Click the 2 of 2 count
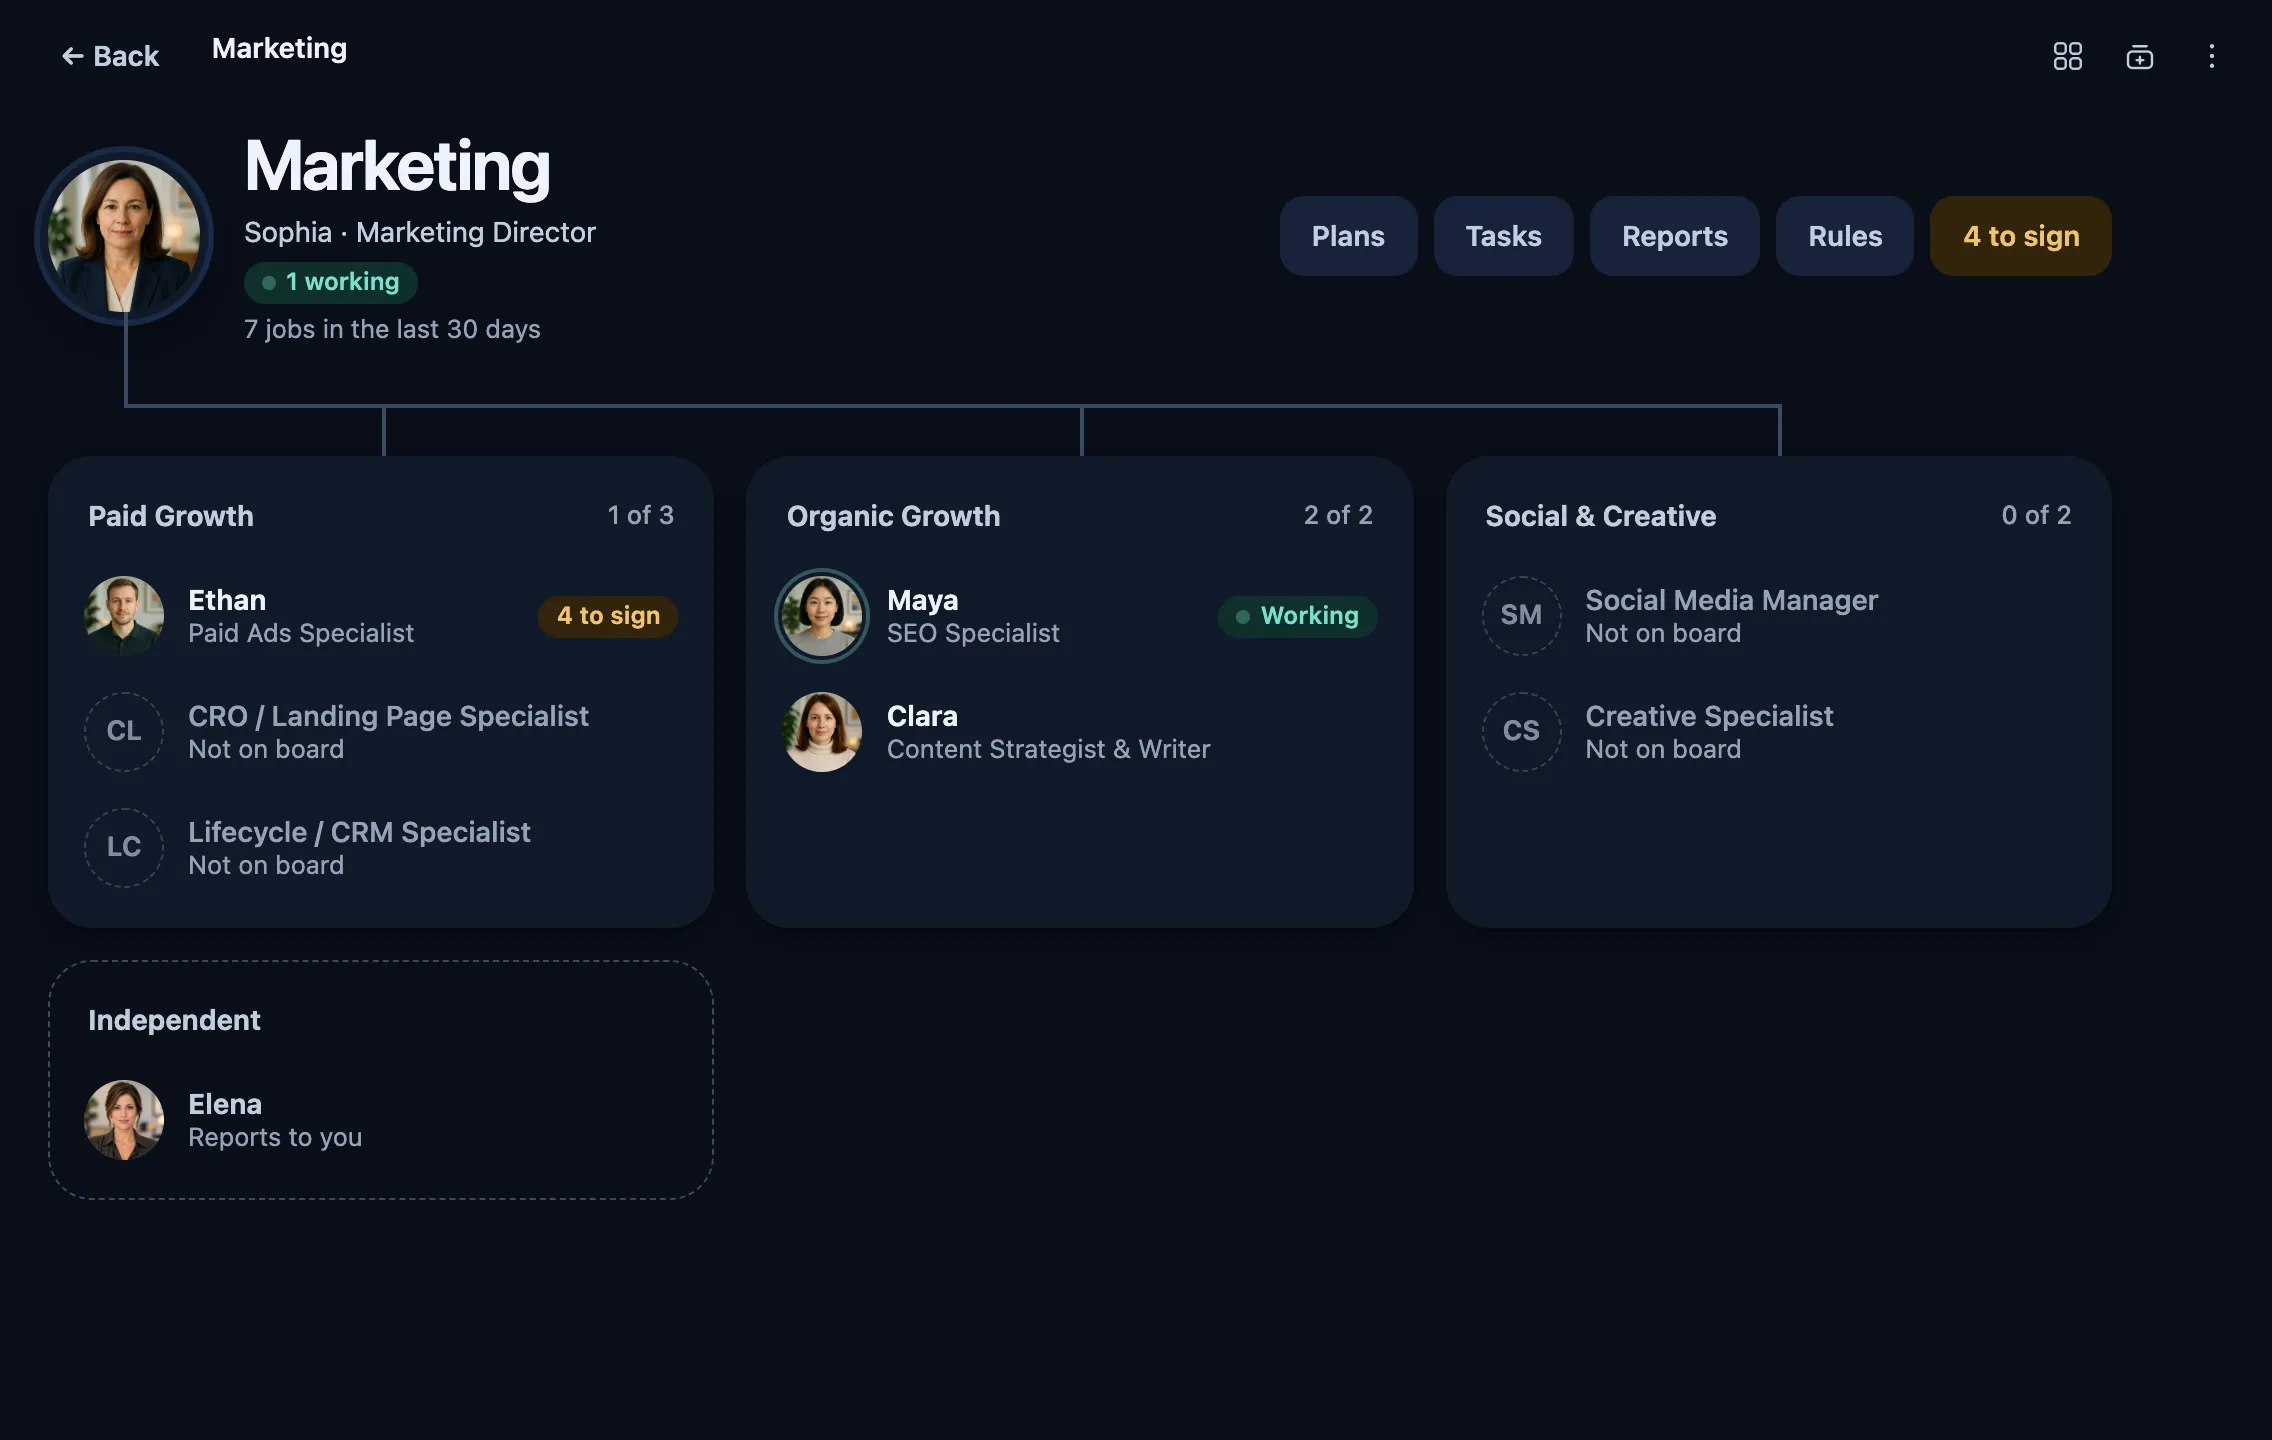The height and width of the screenshot is (1440, 2272). 1338,515
